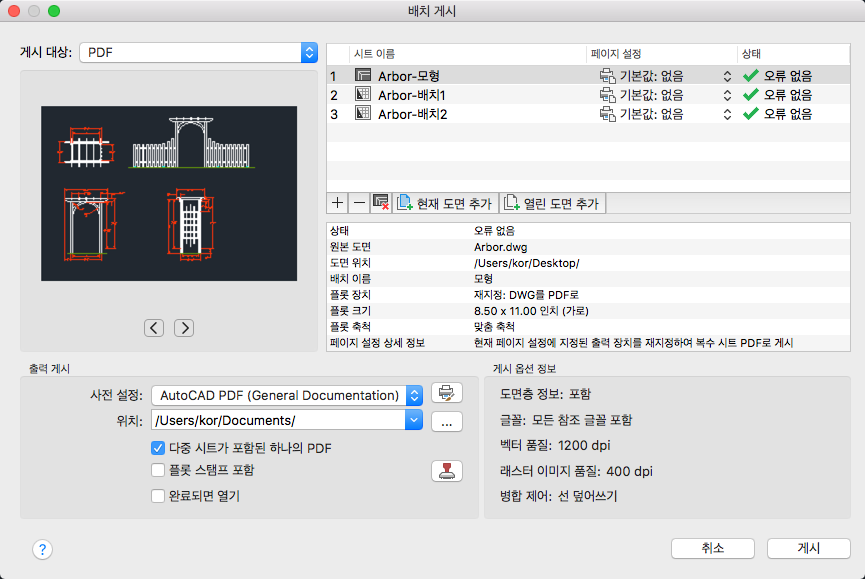
Task: Click the 맞춤 축척 plot scale value
Action: click(x=494, y=327)
